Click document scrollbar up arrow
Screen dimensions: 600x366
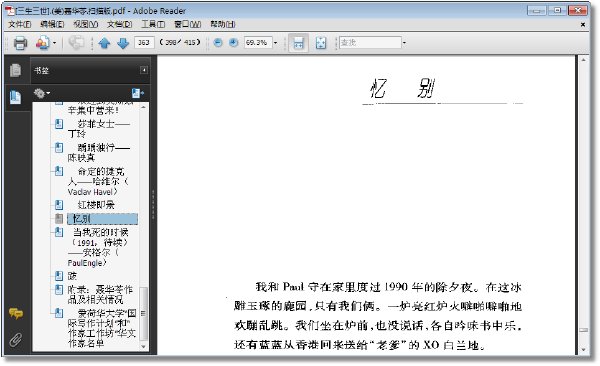point(583,60)
